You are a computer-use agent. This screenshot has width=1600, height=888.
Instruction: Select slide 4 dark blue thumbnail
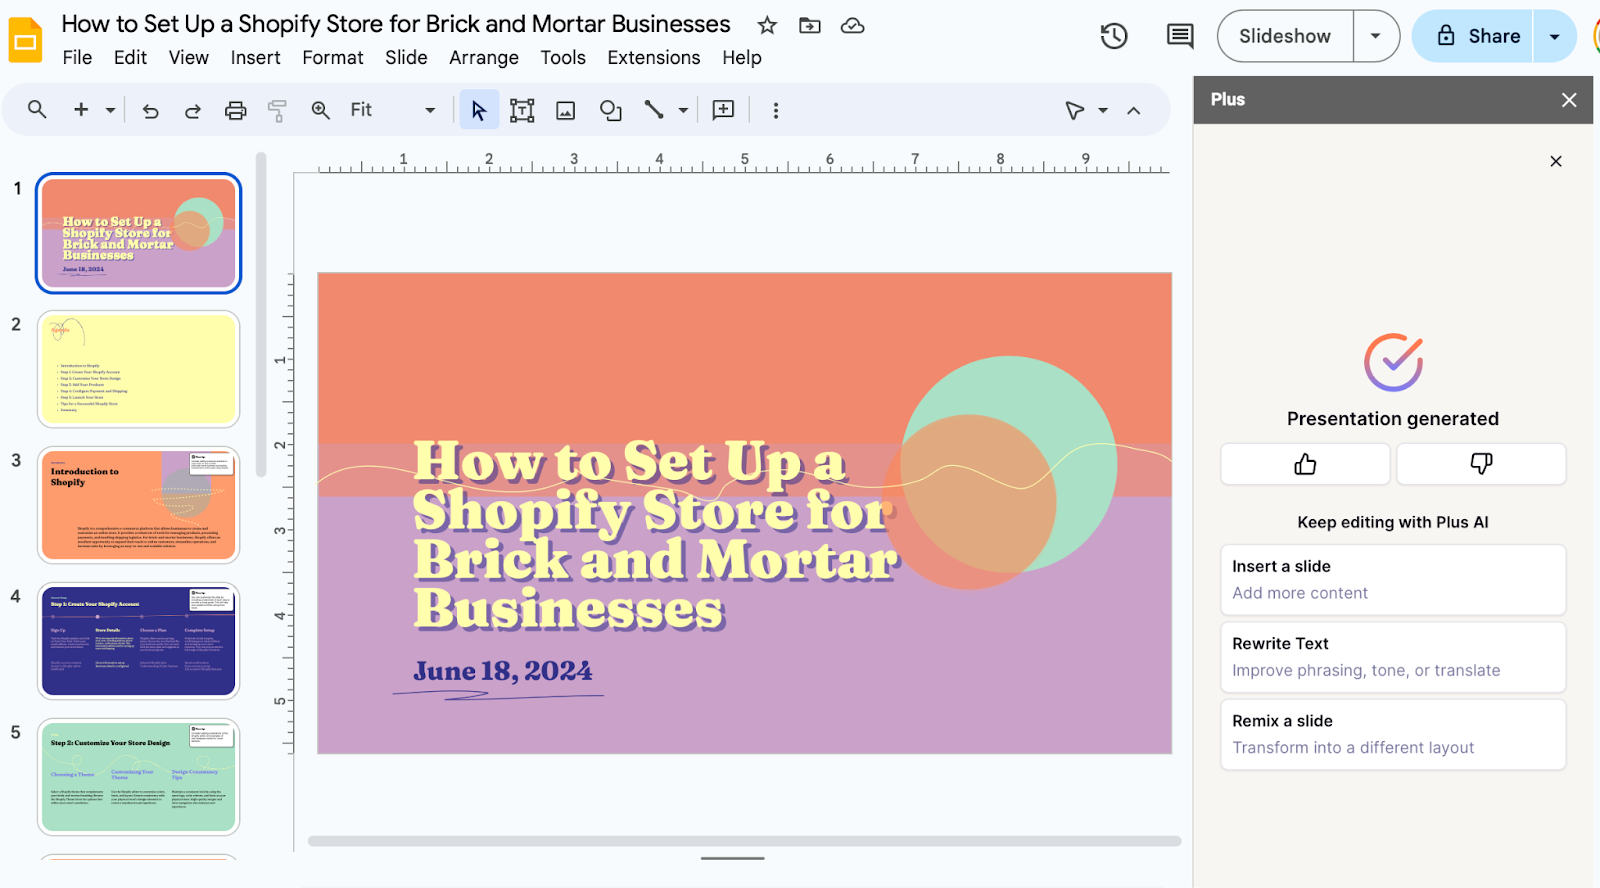click(139, 641)
